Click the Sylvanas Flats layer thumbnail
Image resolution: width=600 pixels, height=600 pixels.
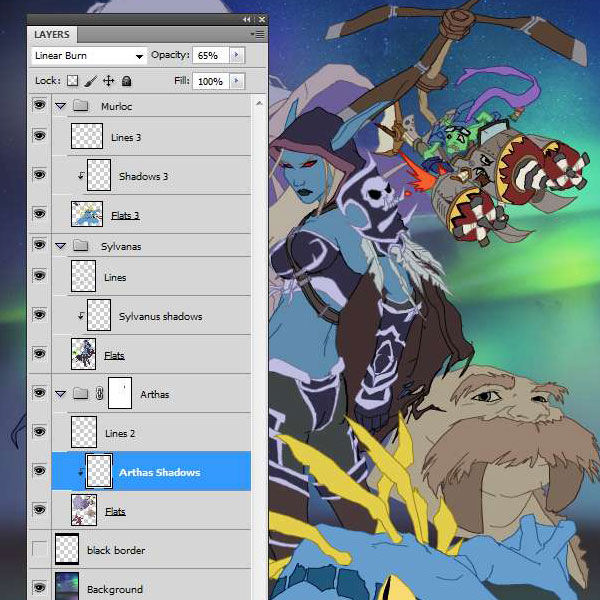(83, 354)
